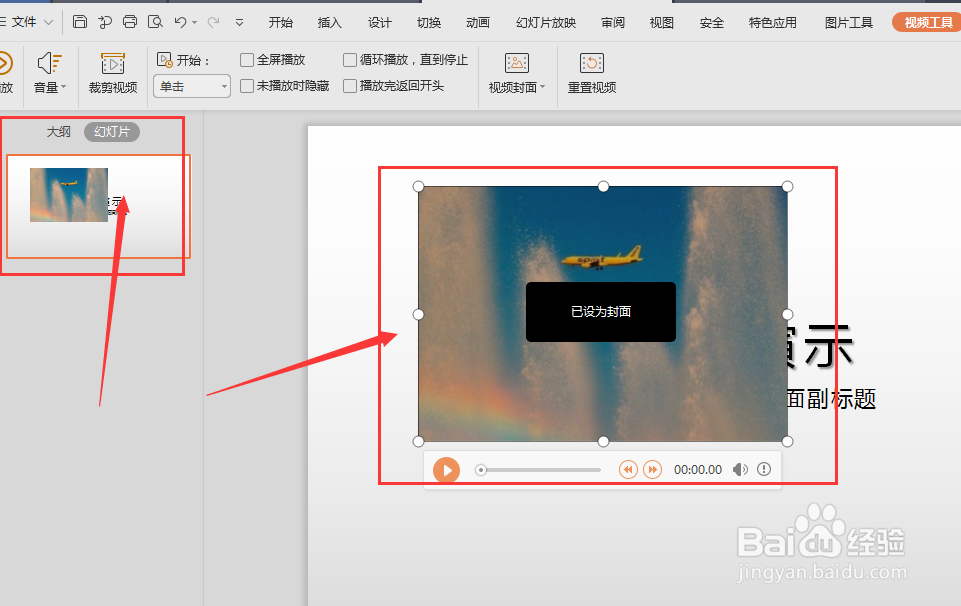This screenshot has height=606, width=961.
Task: Open the 开始 playback trigger dropdown
Action: coord(221,86)
